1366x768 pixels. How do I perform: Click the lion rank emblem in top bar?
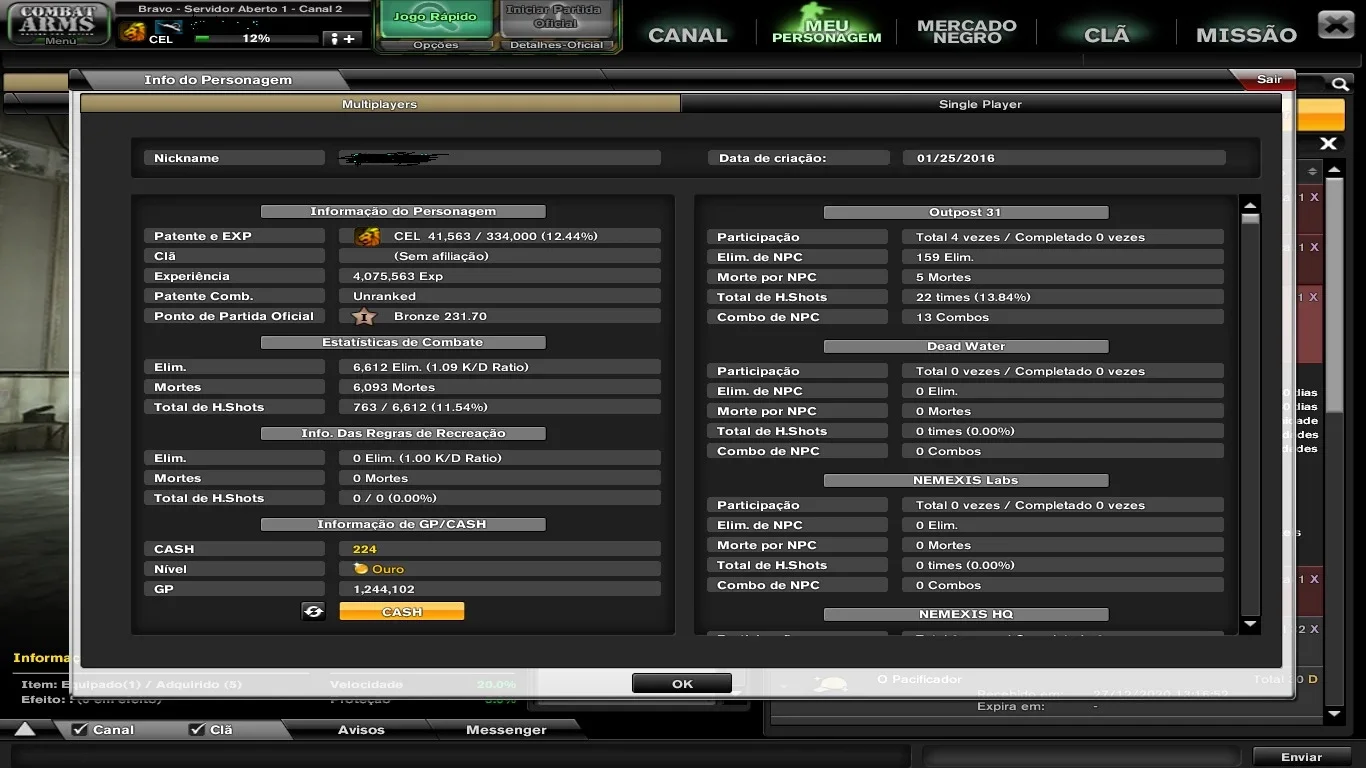(x=132, y=33)
